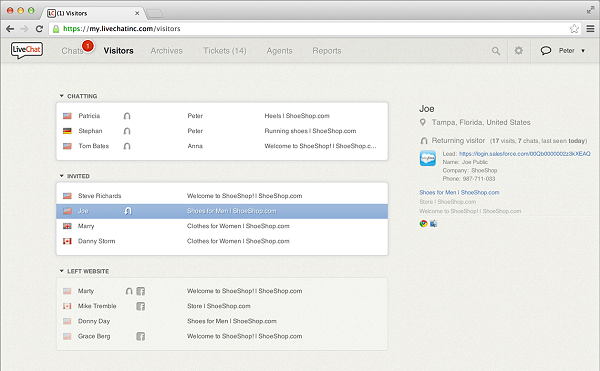The width and height of the screenshot is (600, 371).
Task: Open a new browser tab
Action: pos(155,14)
